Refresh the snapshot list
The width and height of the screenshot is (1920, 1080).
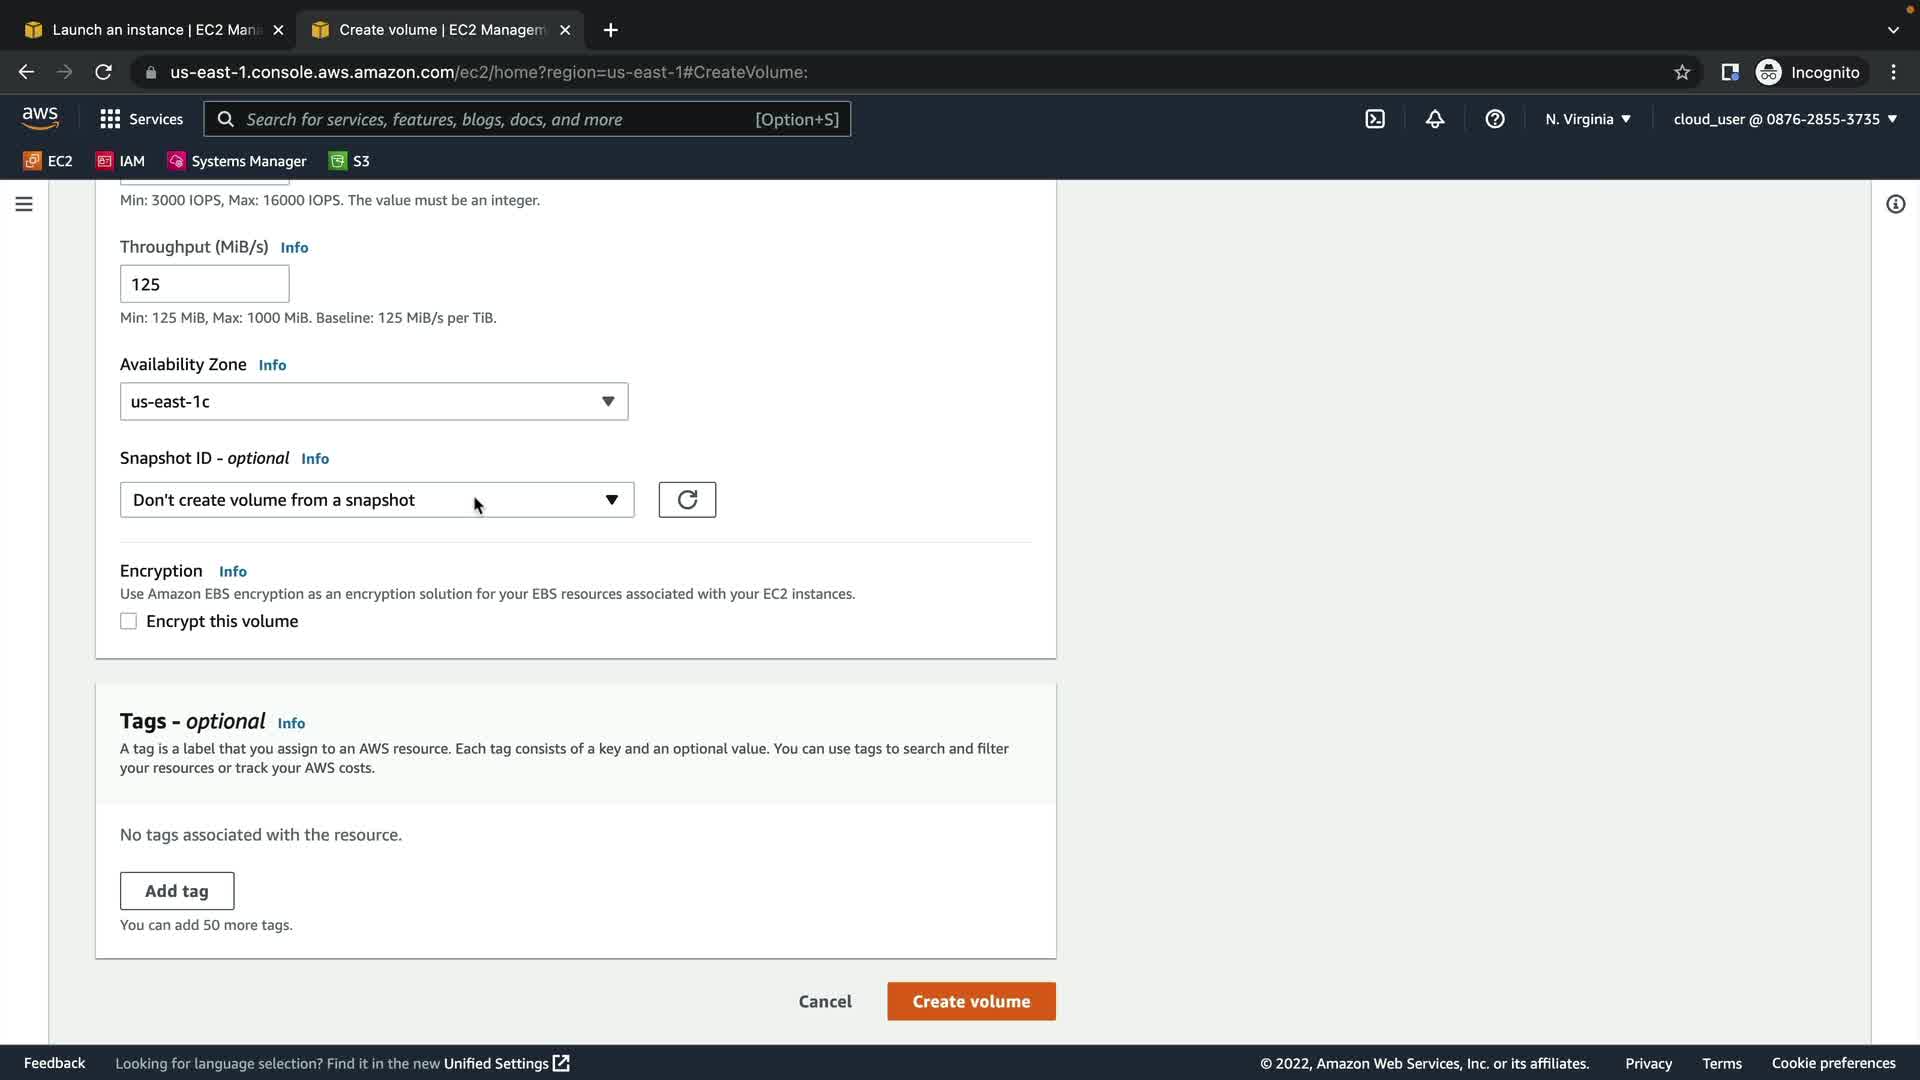[687, 500]
